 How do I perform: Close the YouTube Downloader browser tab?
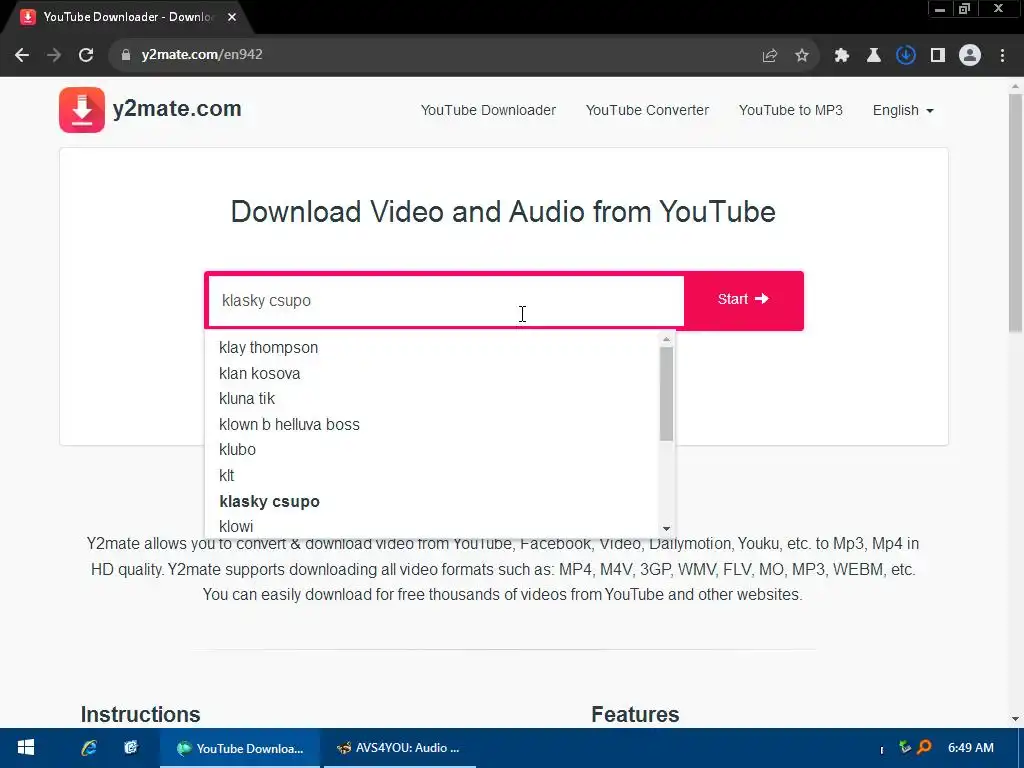232,17
